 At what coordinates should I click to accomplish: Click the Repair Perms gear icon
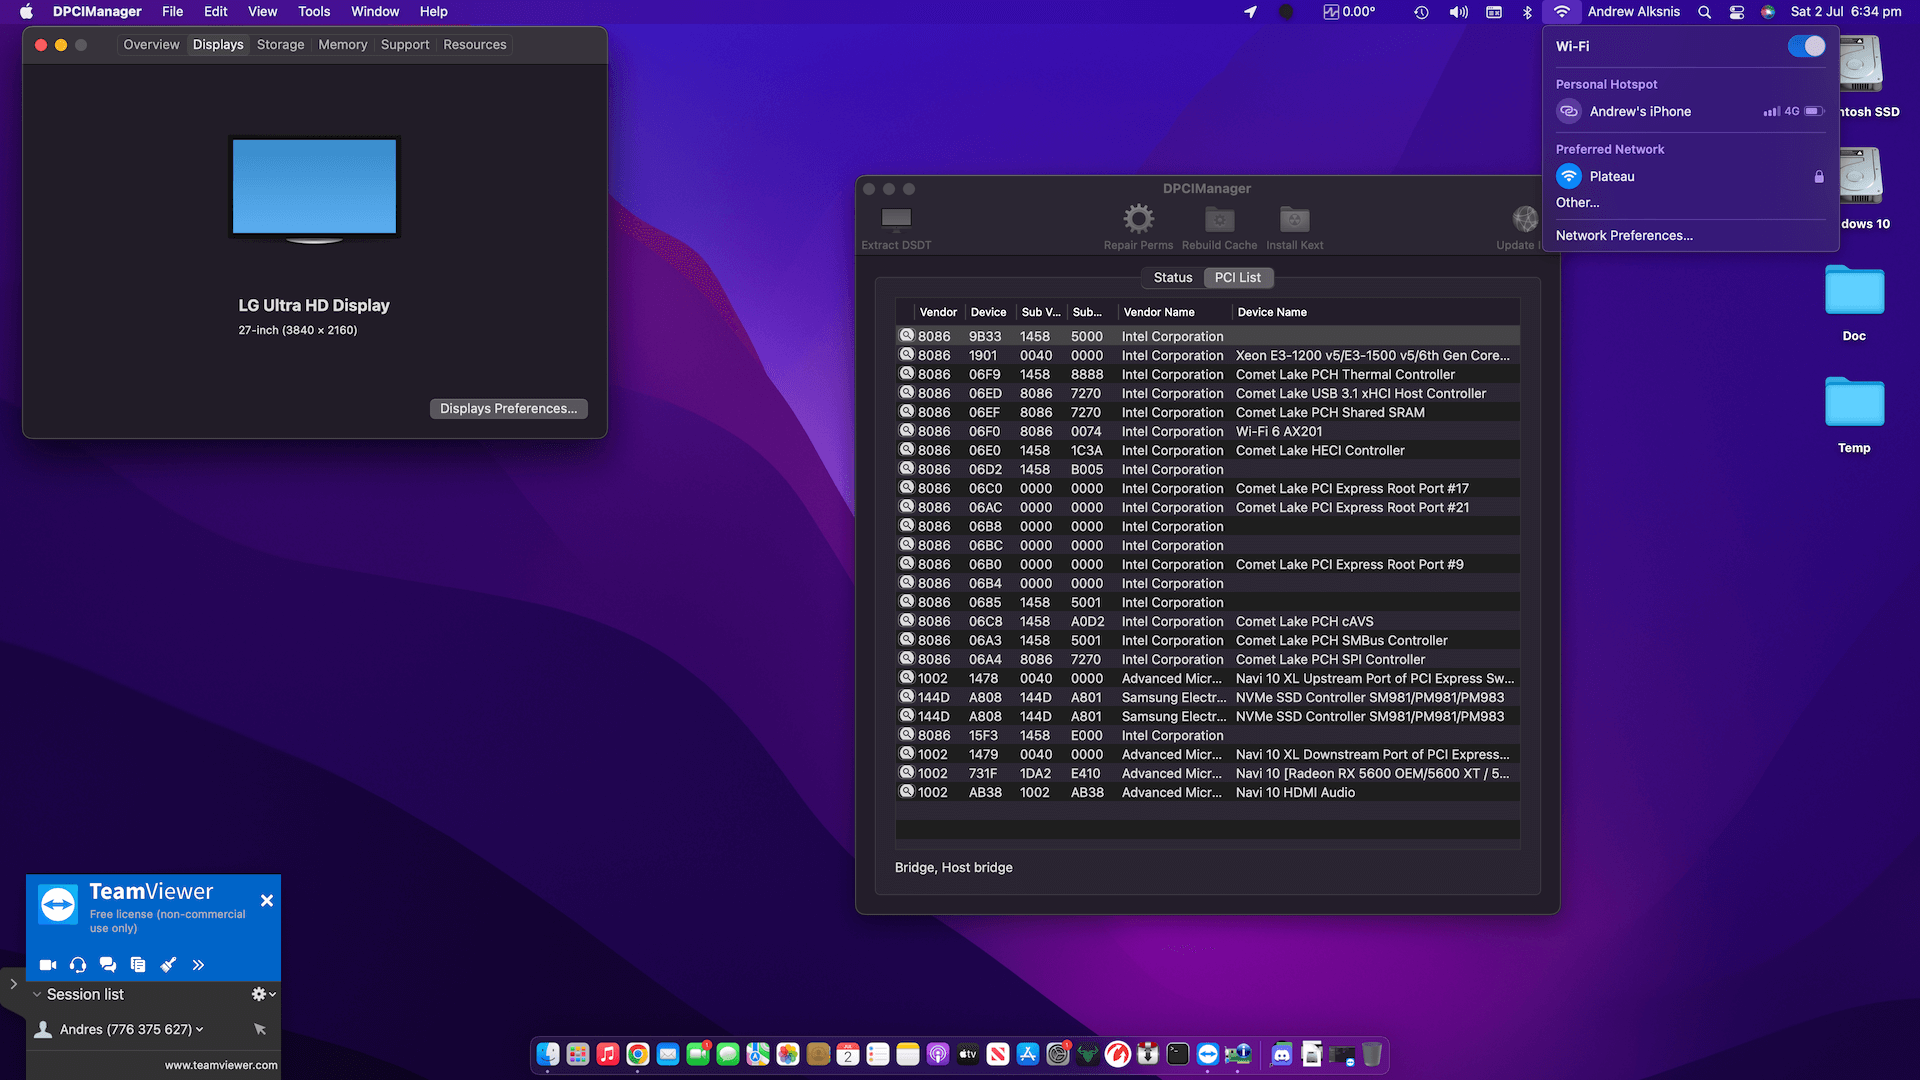coord(1138,219)
